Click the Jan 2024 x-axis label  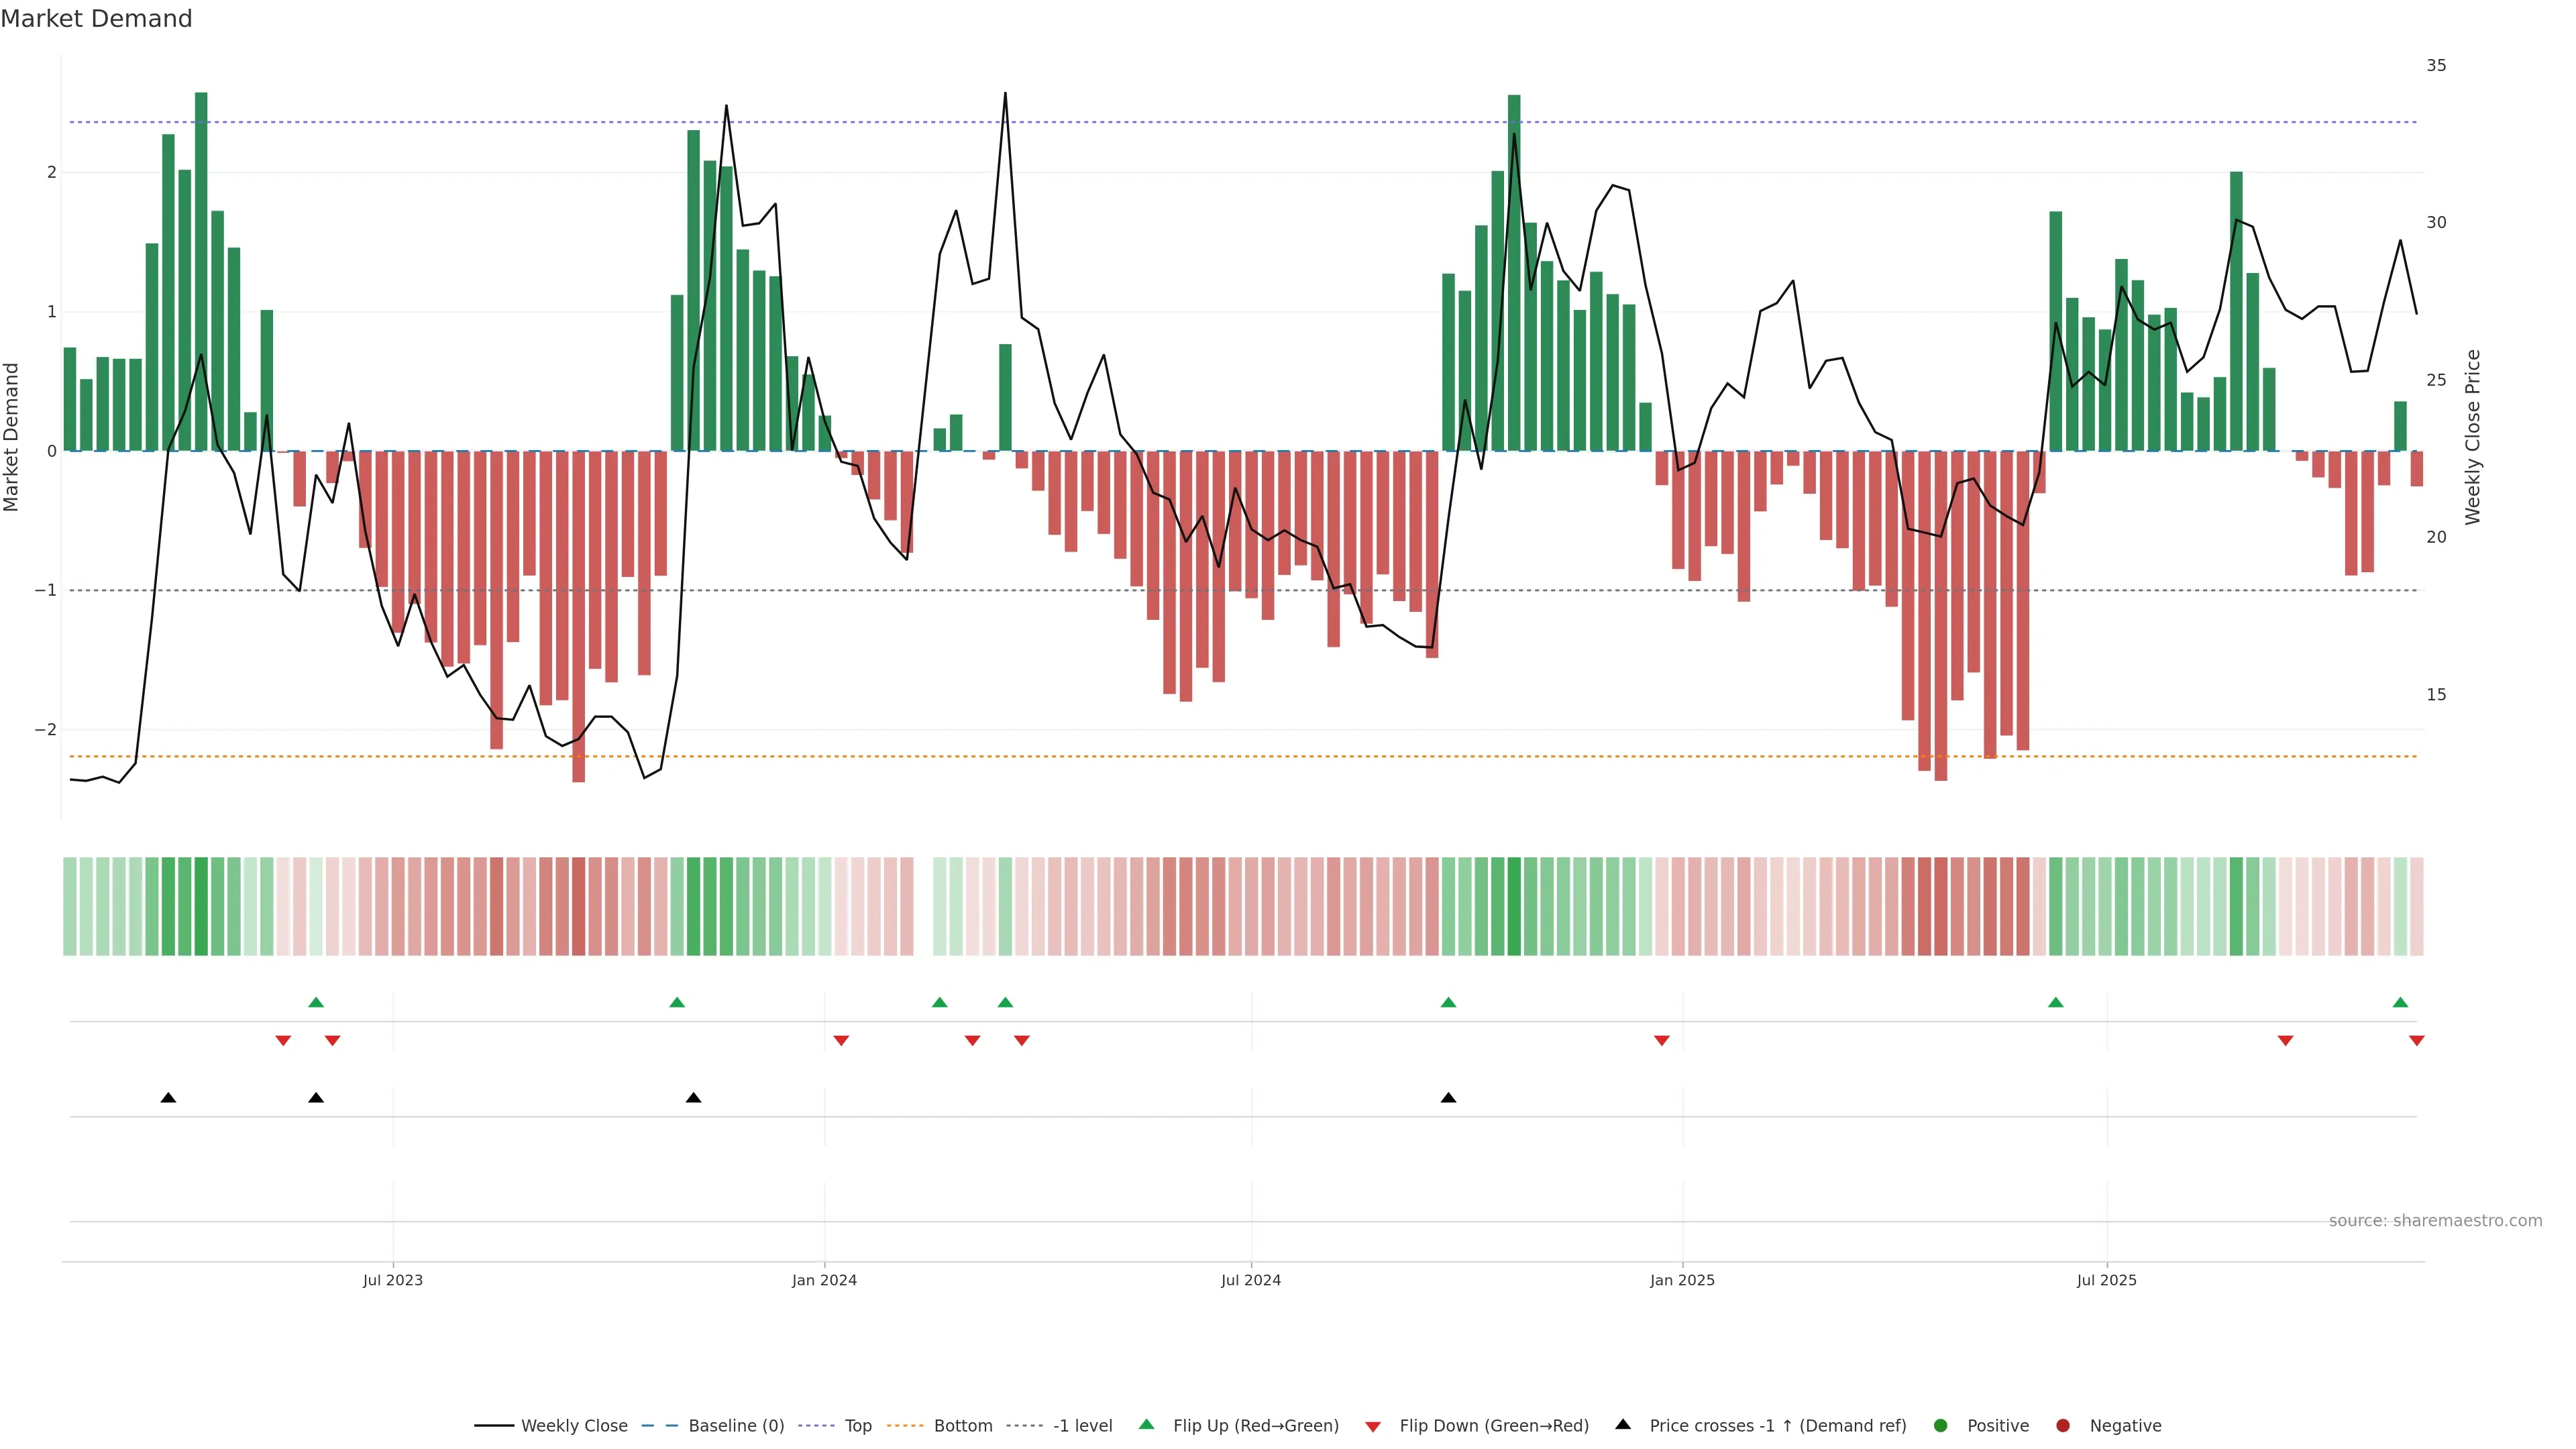824,1280
